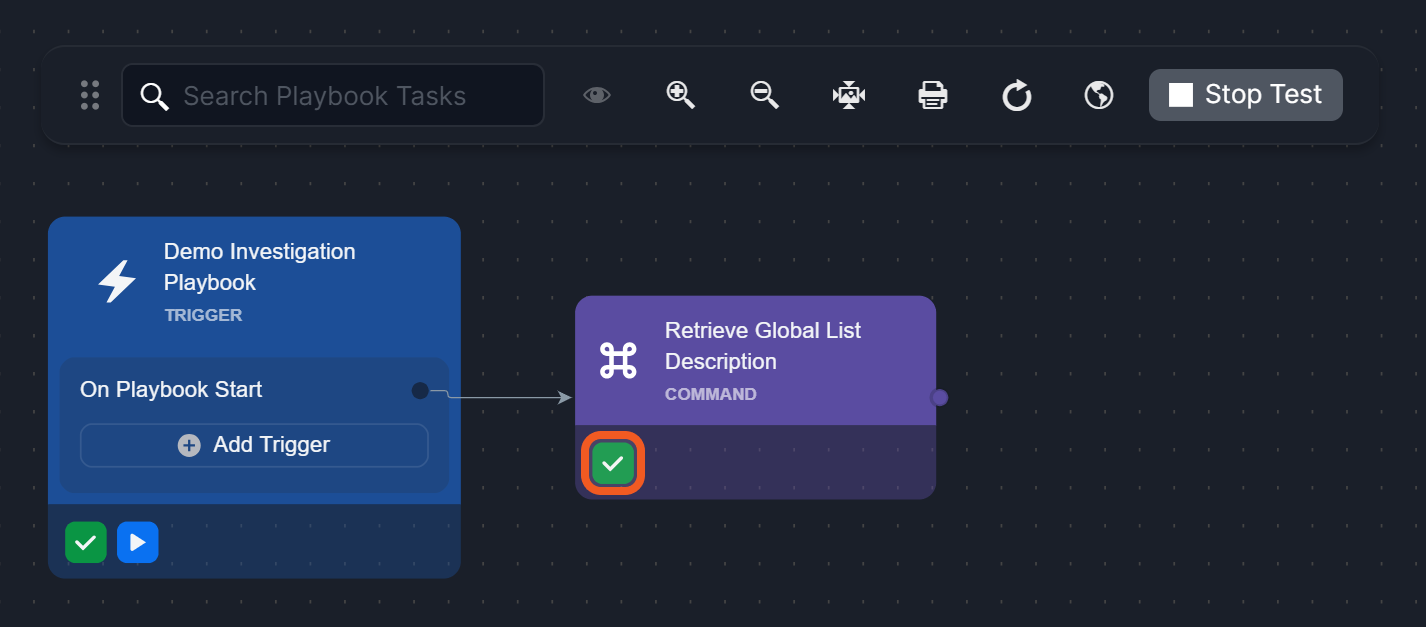Focus the Search Playbook Tasks field
Image resolution: width=1426 pixels, height=627 pixels.
pos(333,95)
